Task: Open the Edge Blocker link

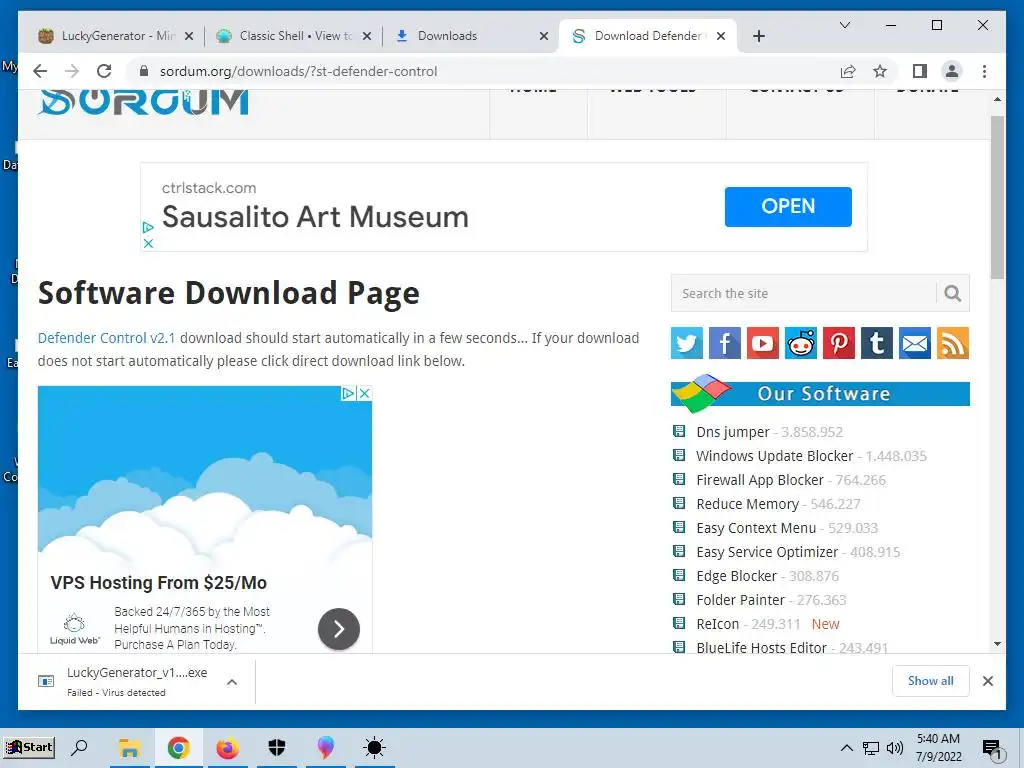Action: coord(737,576)
